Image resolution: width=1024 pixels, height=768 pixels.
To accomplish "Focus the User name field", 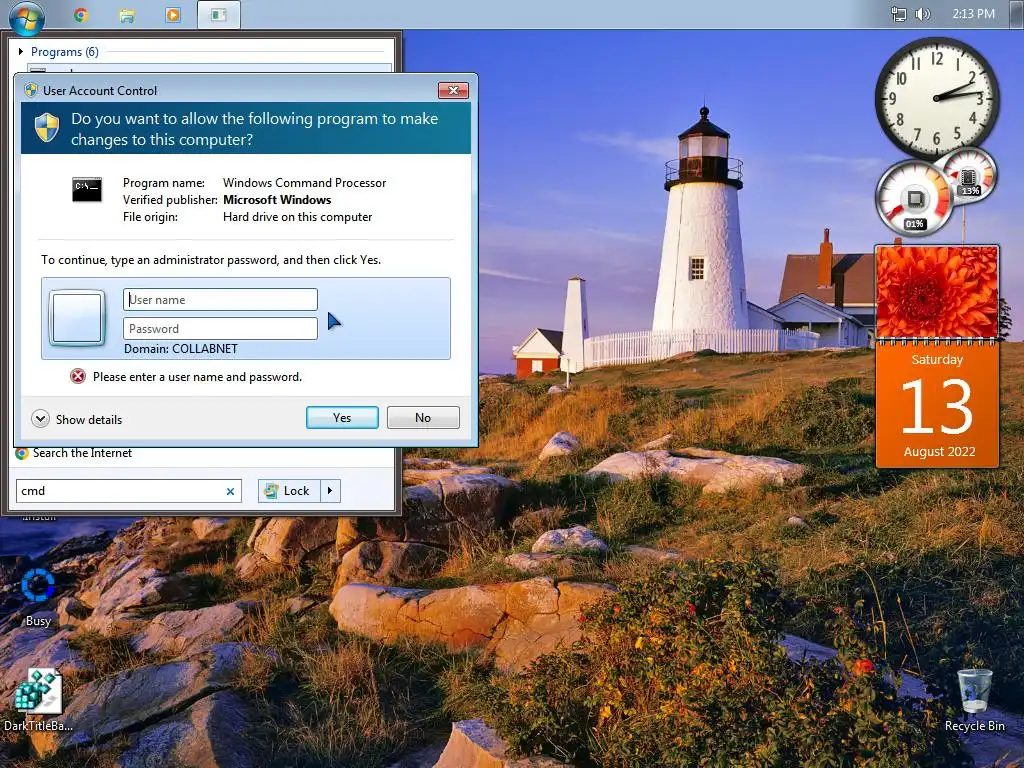I will point(220,300).
